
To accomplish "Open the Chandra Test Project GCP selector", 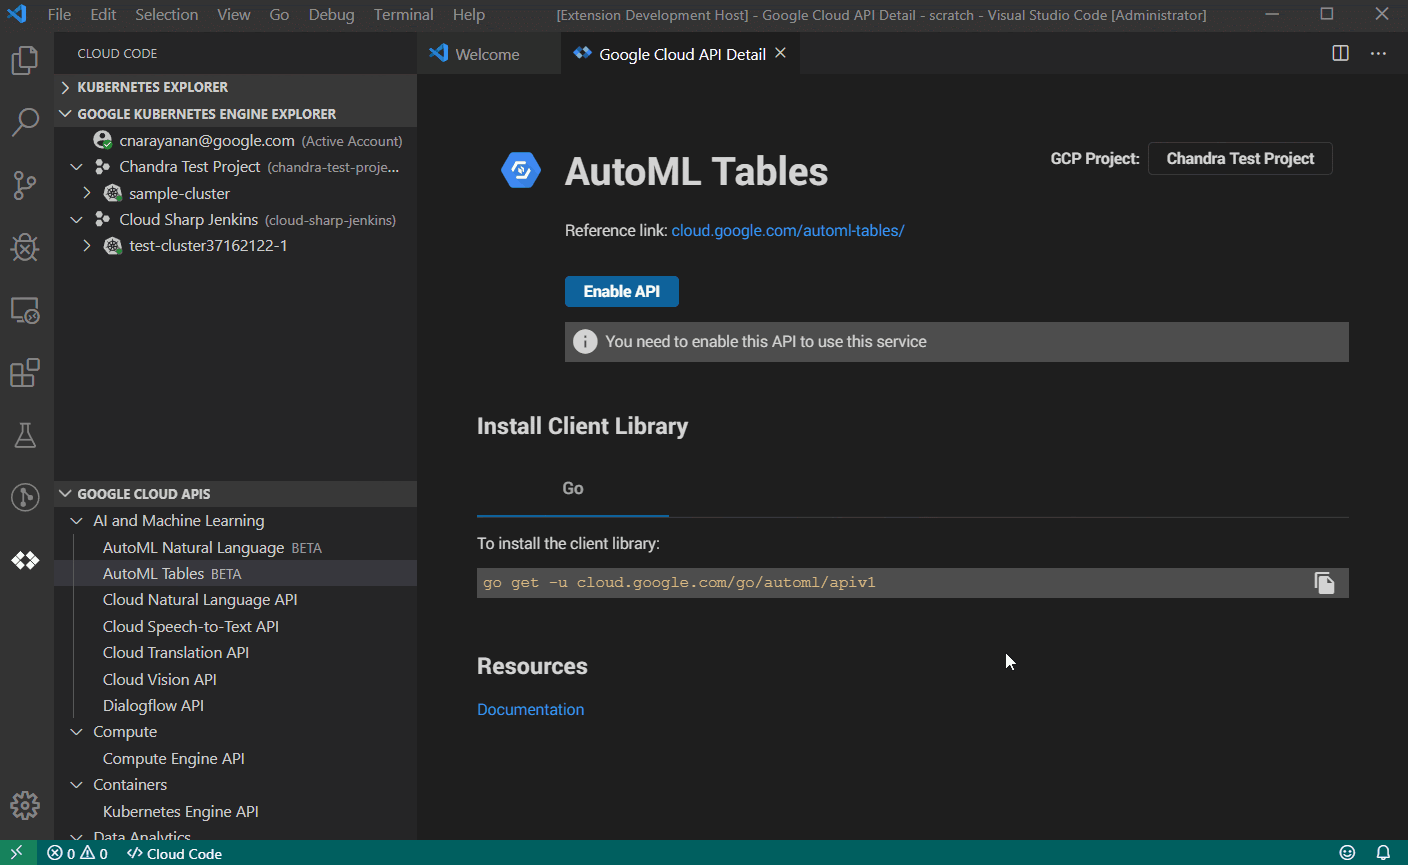I will coord(1240,159).
